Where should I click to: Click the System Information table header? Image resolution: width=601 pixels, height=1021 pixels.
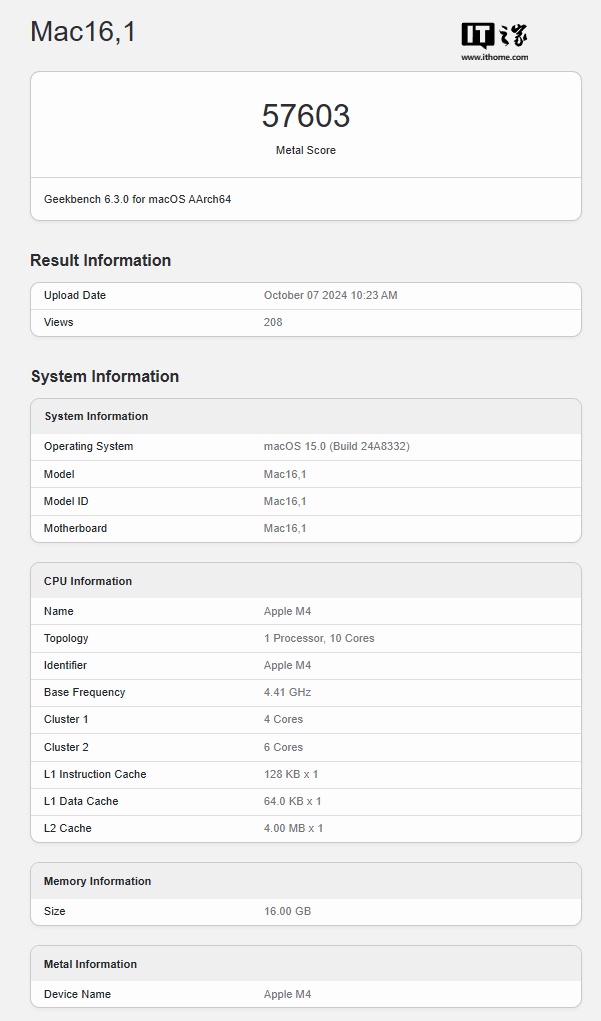(x=96, y=416)
